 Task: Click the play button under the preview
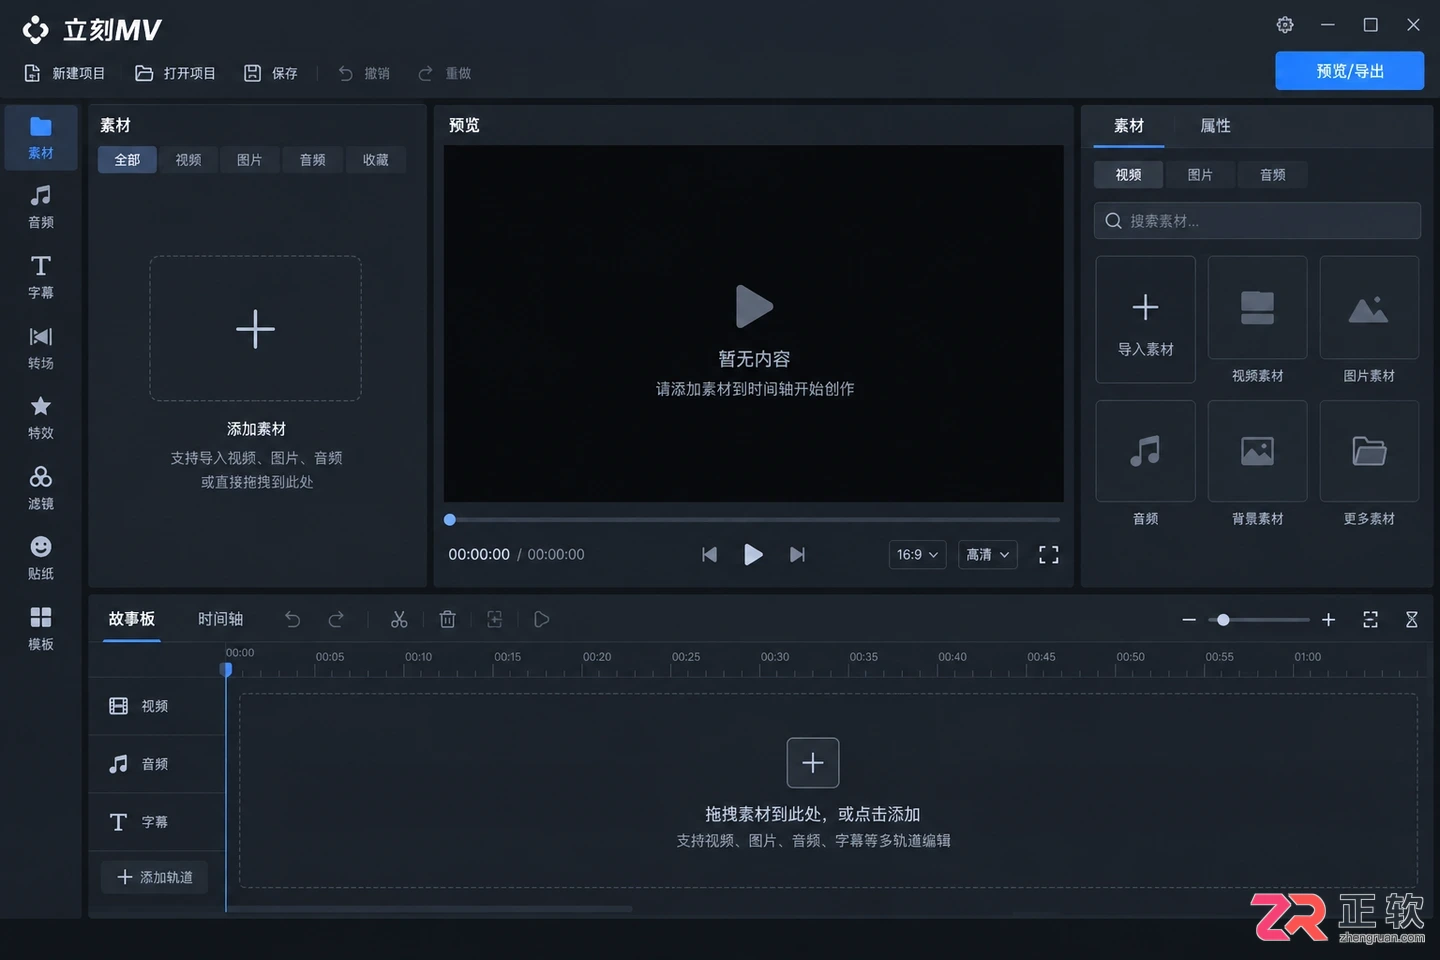[x=753, y=555]
